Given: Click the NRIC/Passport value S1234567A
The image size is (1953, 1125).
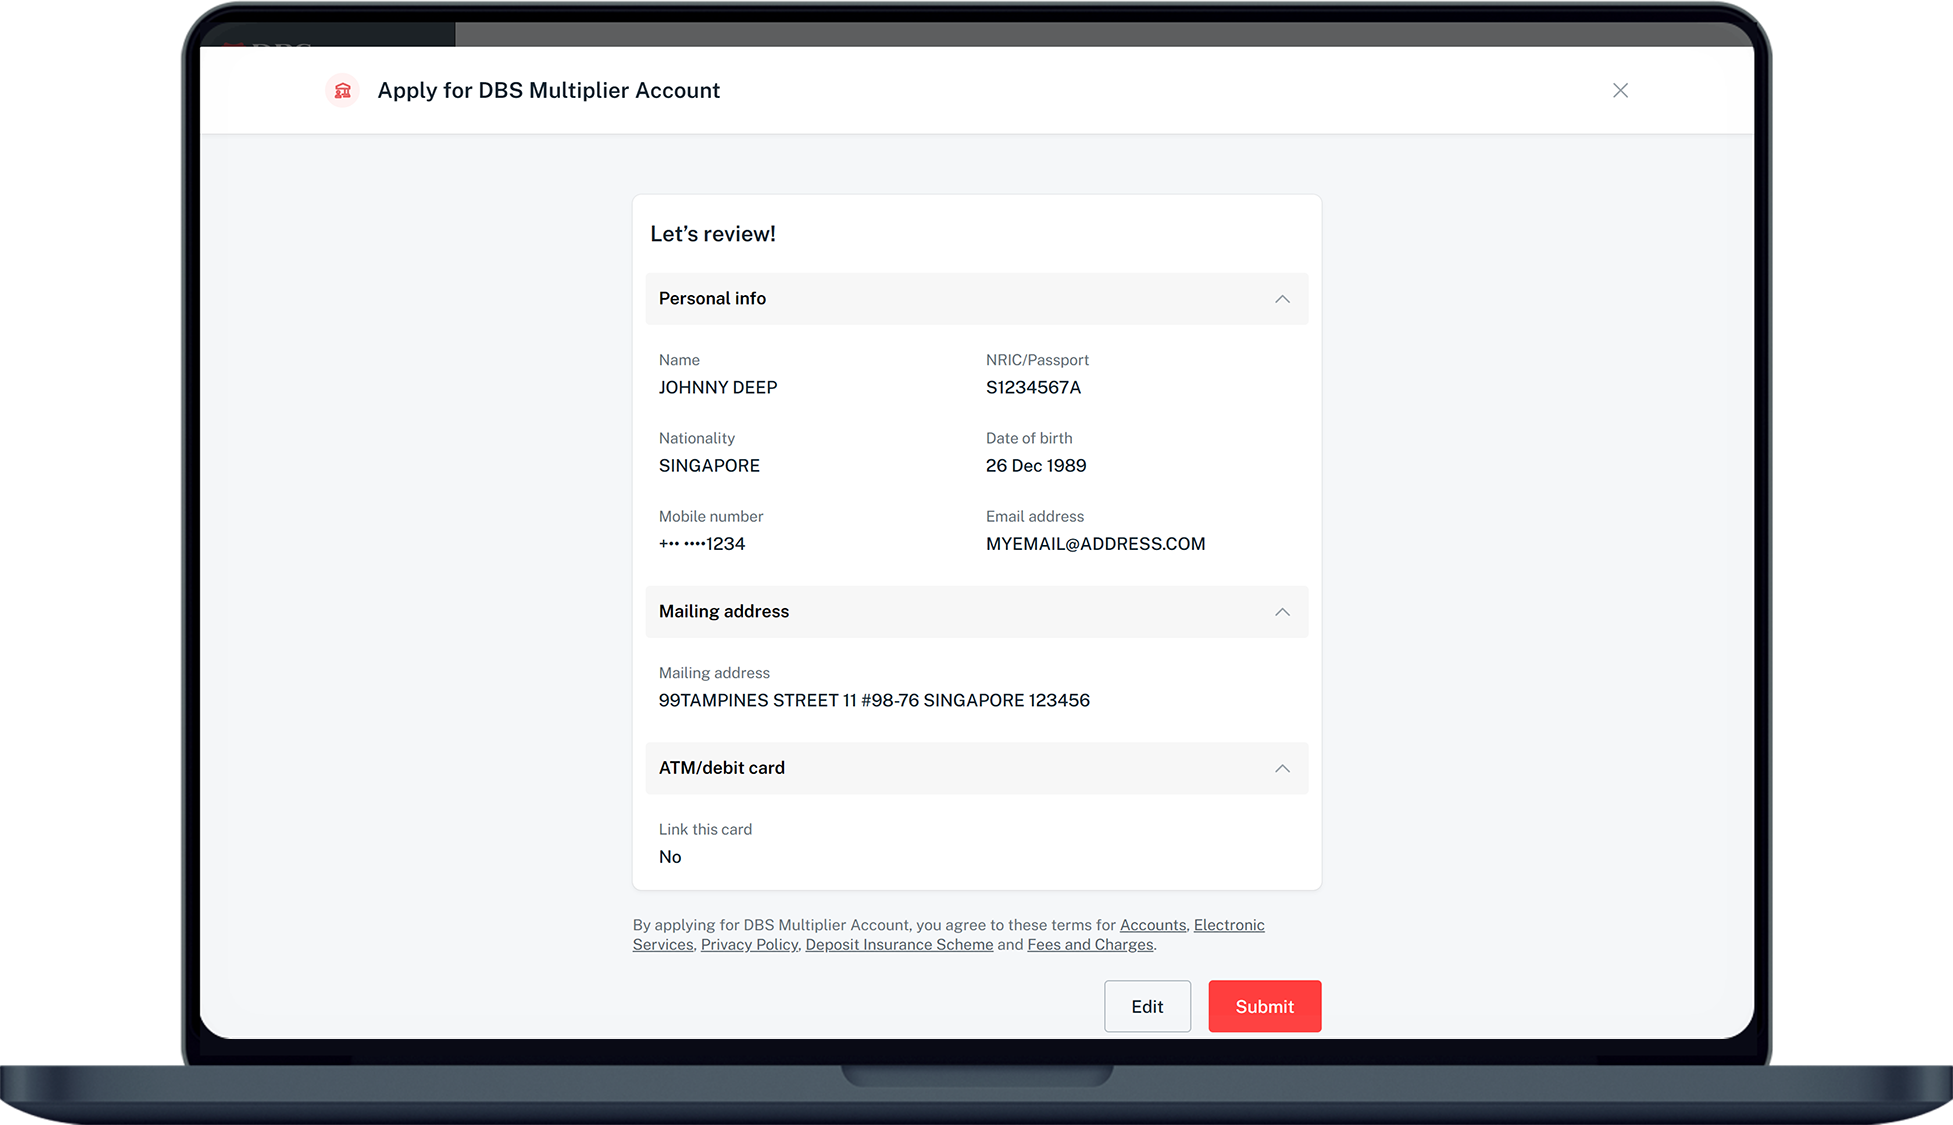Looking at the screenshot, I should (1033, 387).
